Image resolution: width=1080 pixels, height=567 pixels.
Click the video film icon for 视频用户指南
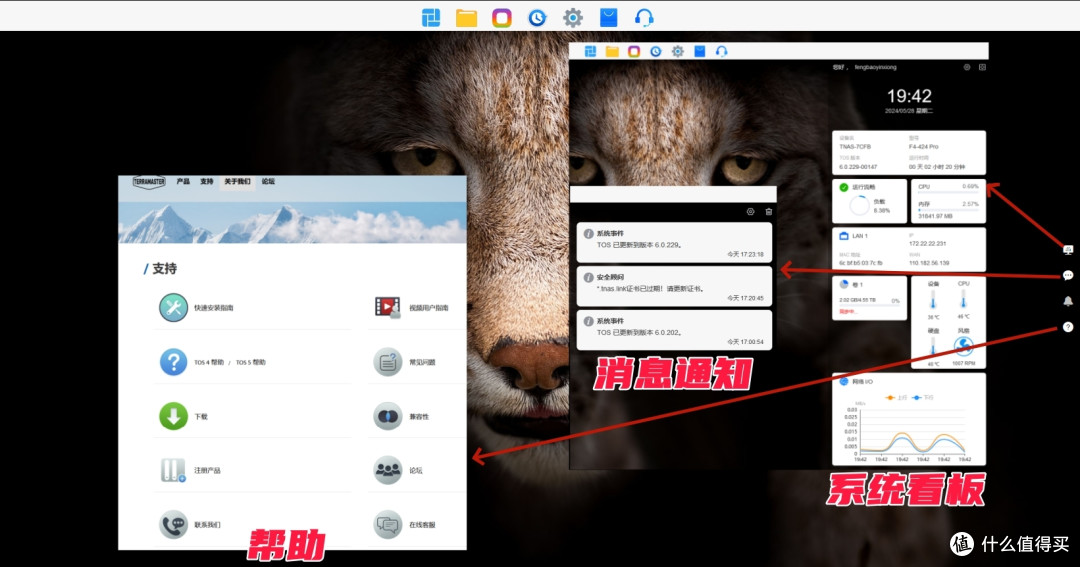tap(388, 307)
